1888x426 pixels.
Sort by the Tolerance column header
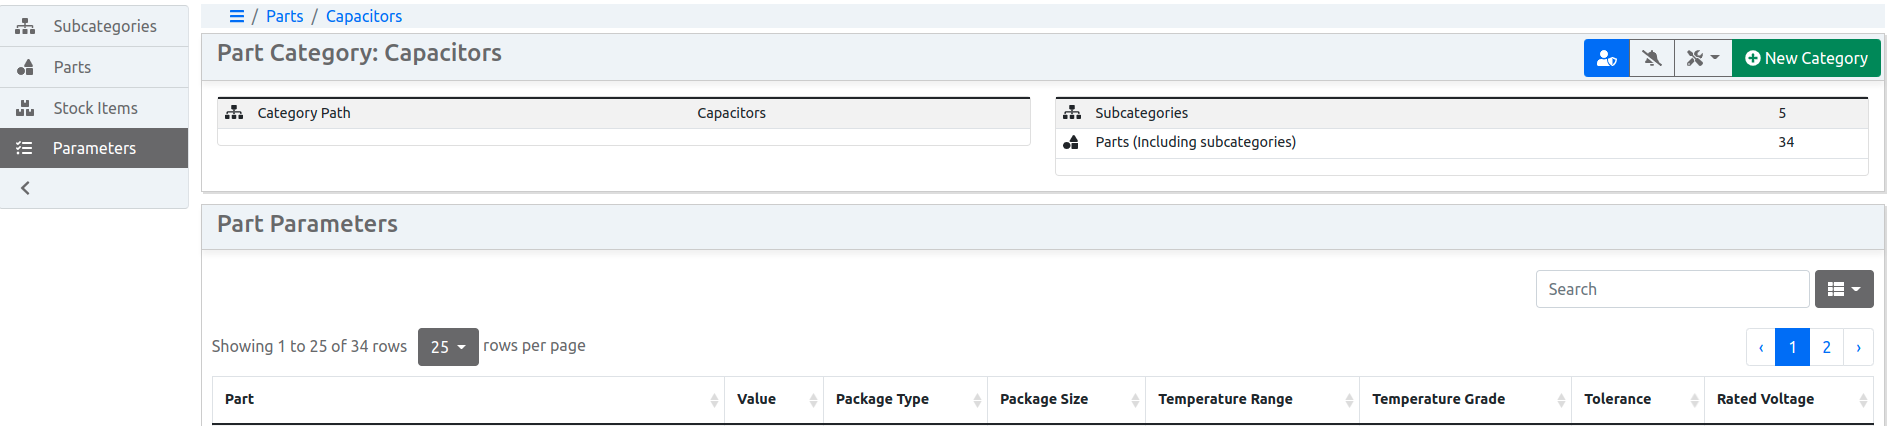[1638, 399]
